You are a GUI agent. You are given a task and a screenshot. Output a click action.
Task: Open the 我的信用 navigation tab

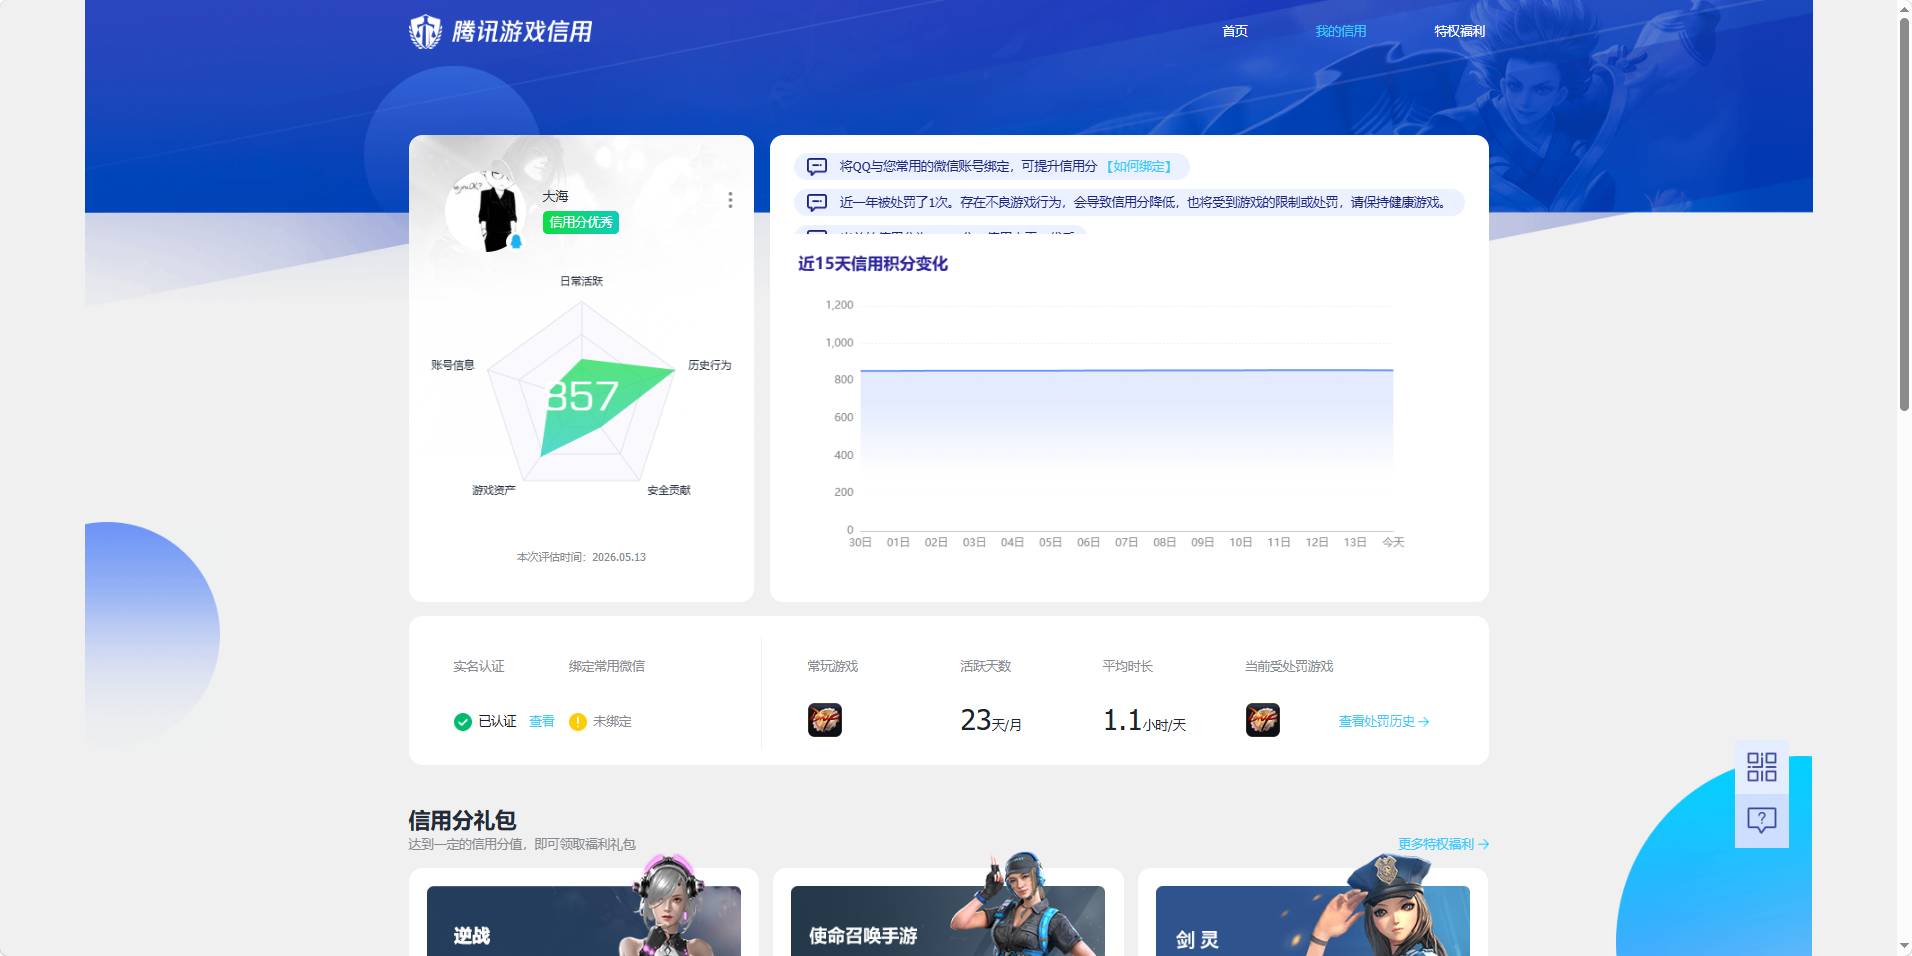click(1340, 31)
